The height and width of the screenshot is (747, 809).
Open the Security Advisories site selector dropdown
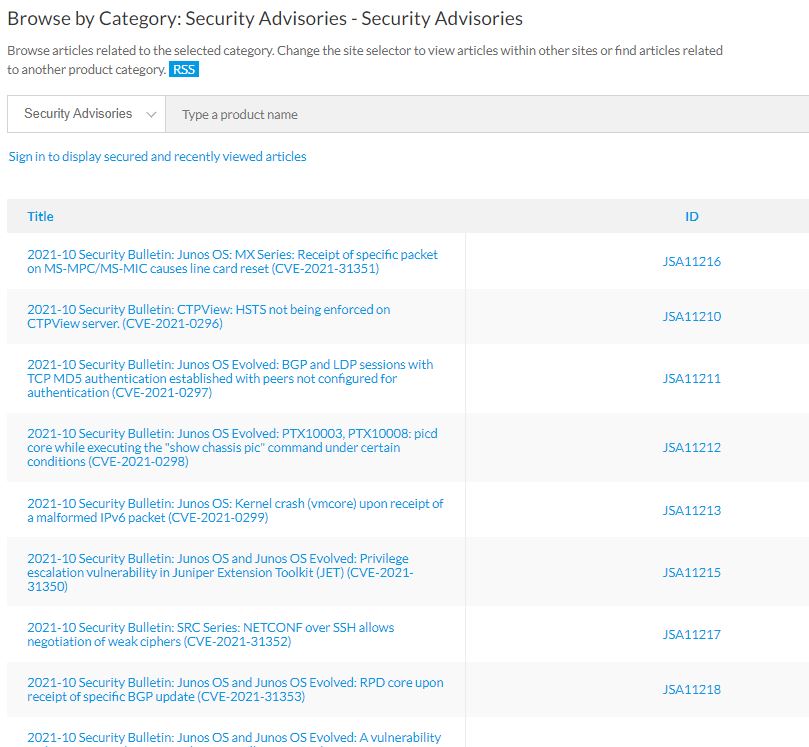87,114
